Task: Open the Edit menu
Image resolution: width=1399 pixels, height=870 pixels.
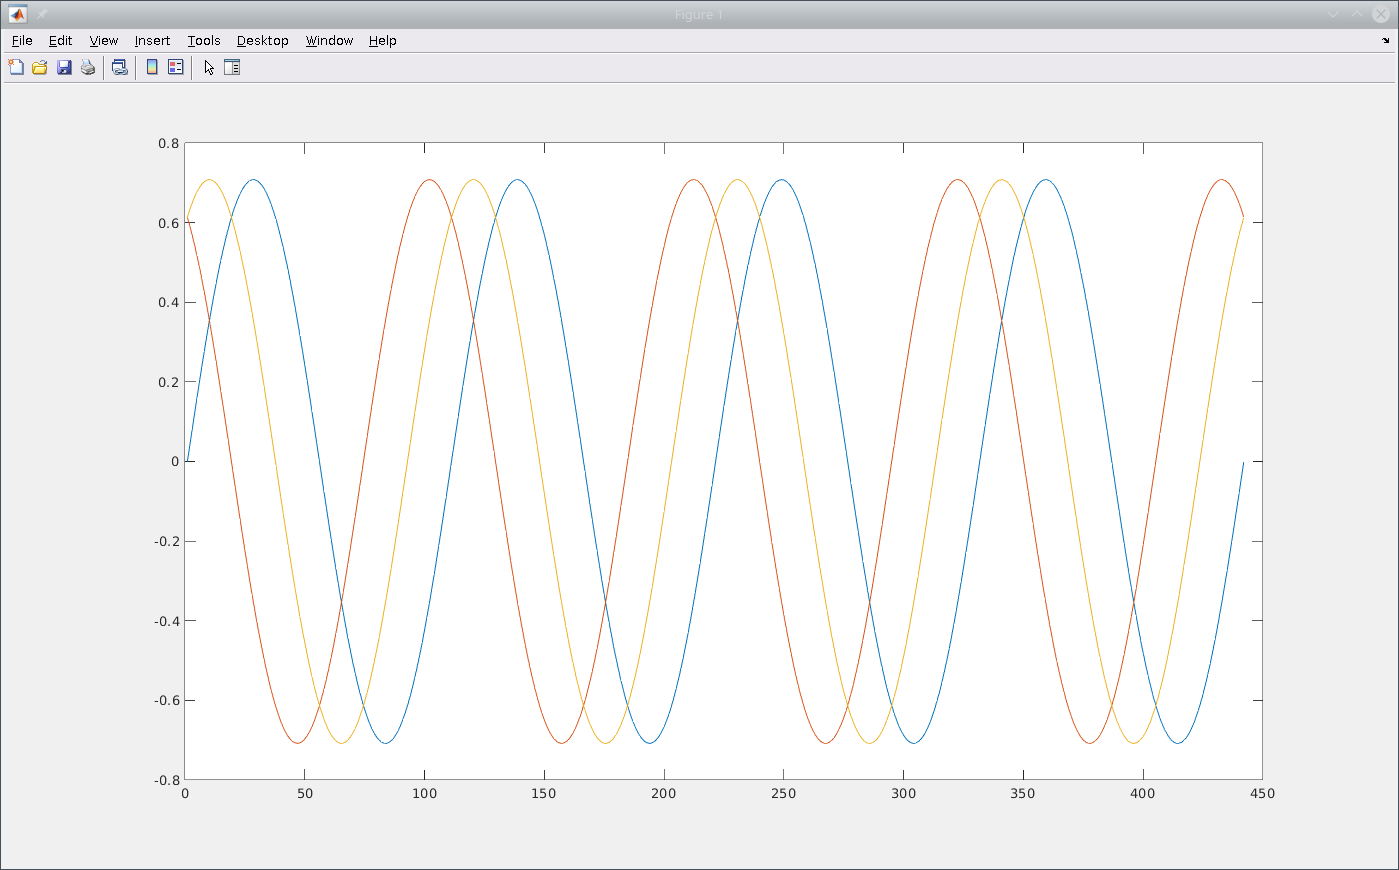Action: pyautogui.click(x=60, y=41)
